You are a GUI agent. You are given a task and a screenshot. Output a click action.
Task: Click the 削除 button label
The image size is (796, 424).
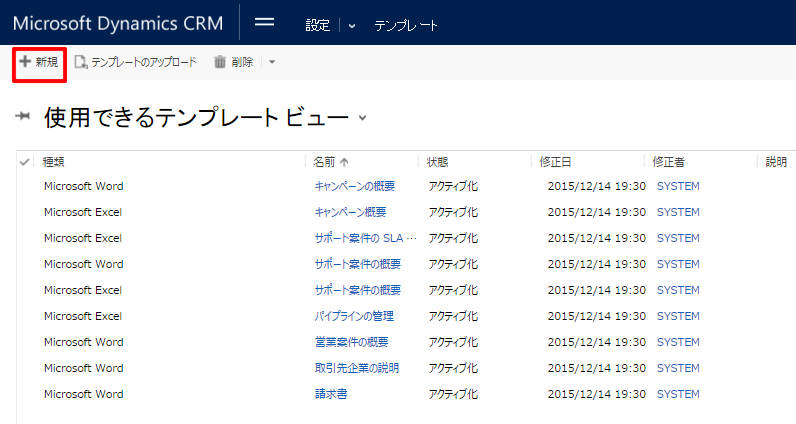(242, 62)
